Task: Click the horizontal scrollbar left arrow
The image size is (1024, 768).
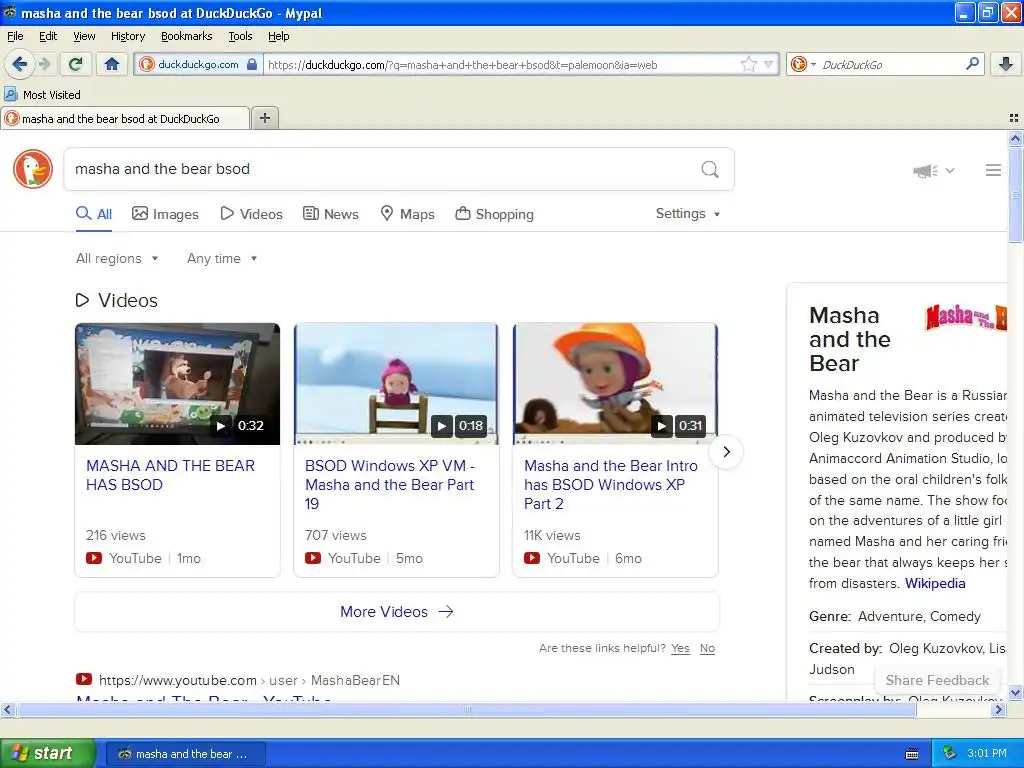Action: pos(7,710)
